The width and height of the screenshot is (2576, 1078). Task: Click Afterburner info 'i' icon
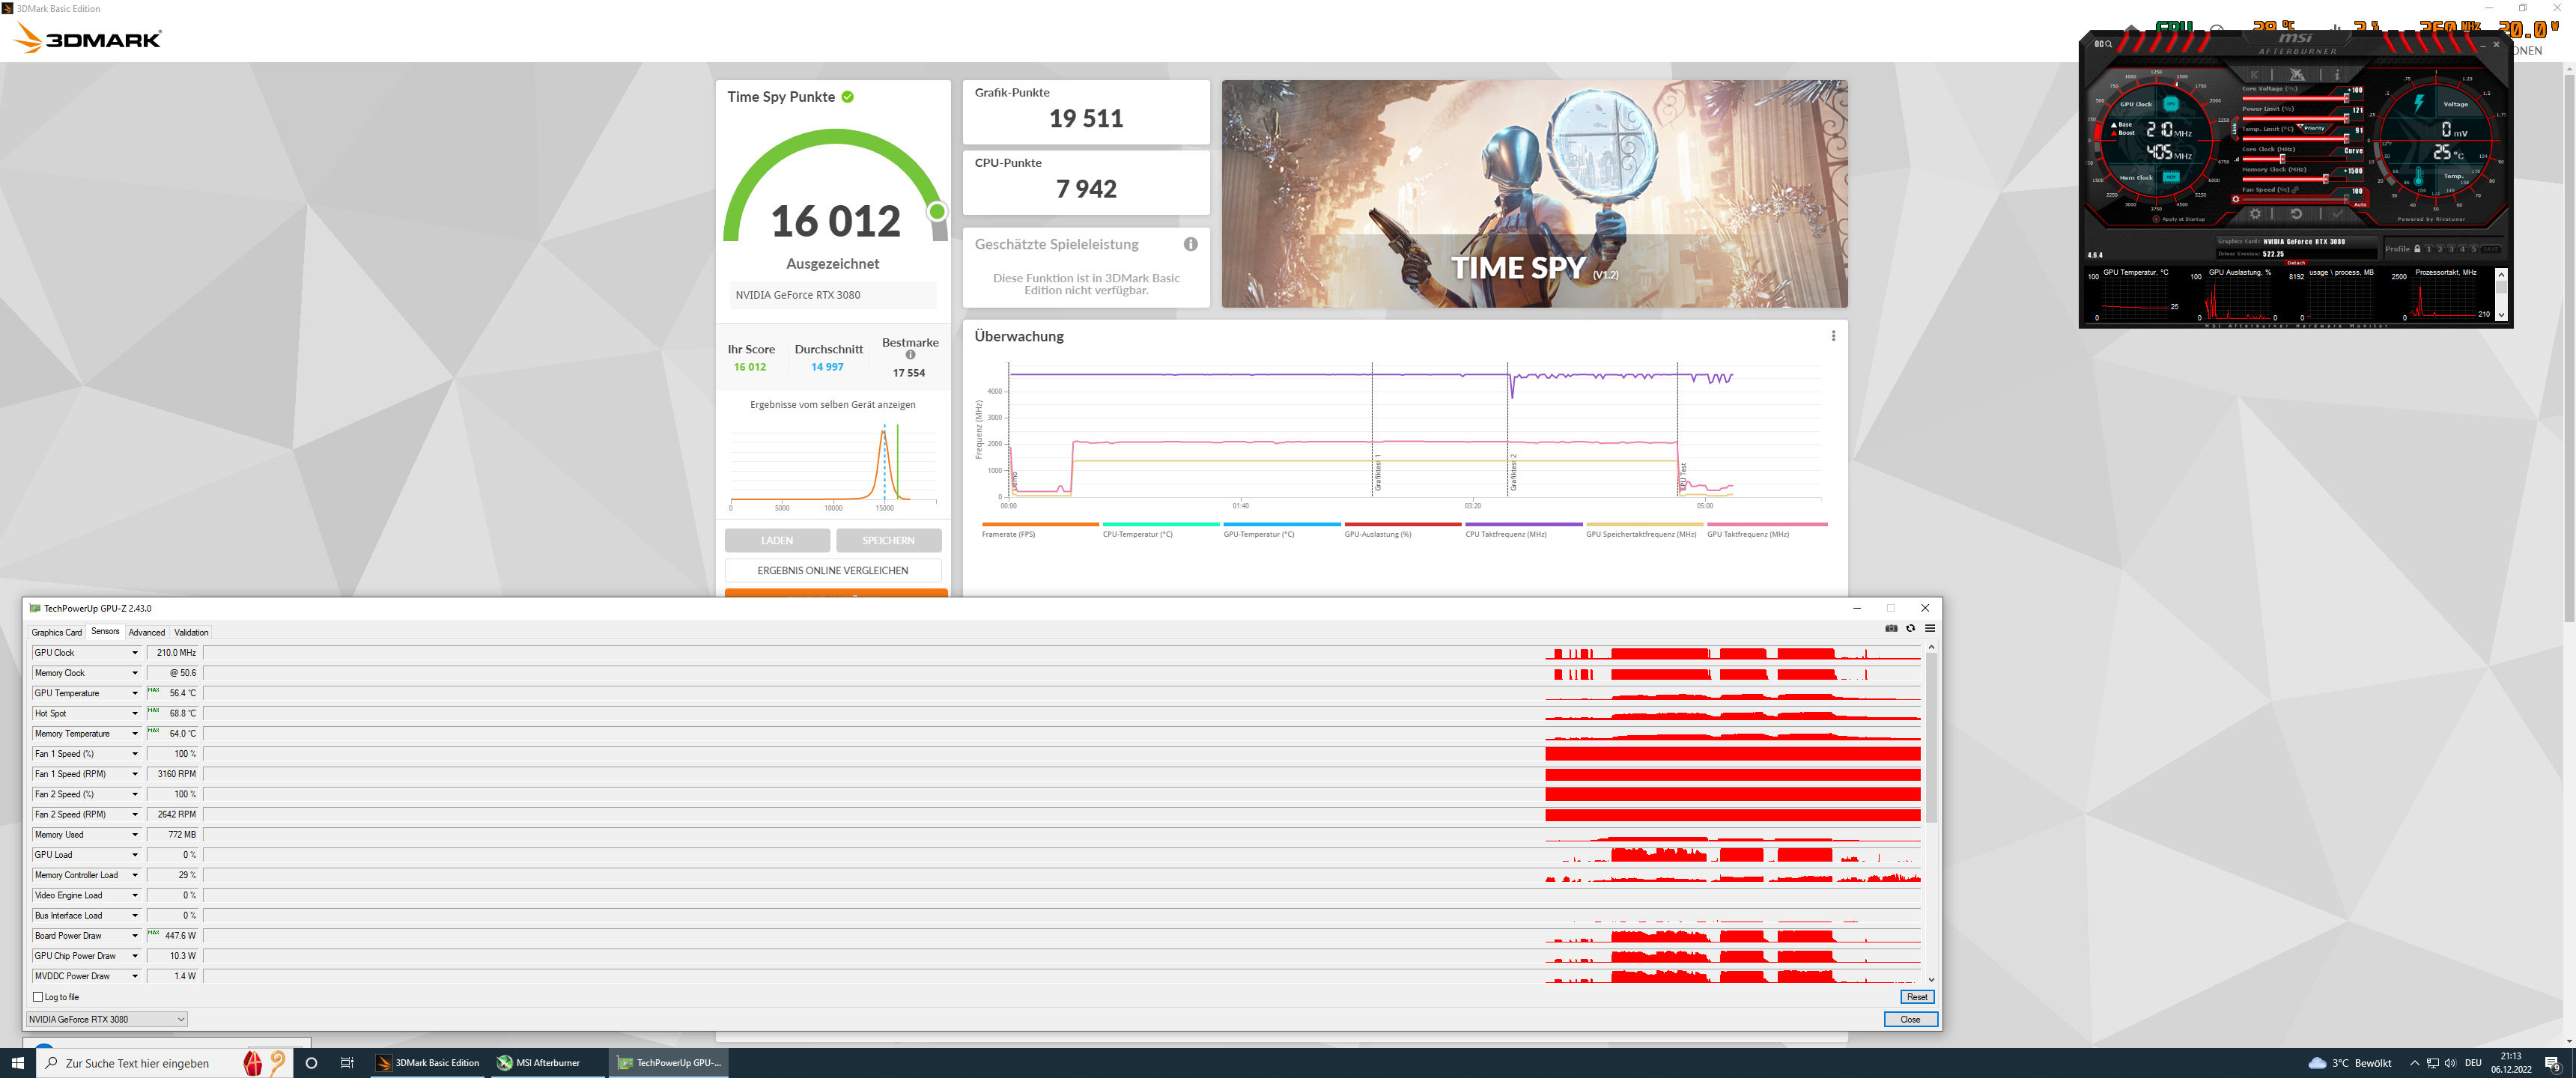pyautogui.click(x=2338, y=74)
